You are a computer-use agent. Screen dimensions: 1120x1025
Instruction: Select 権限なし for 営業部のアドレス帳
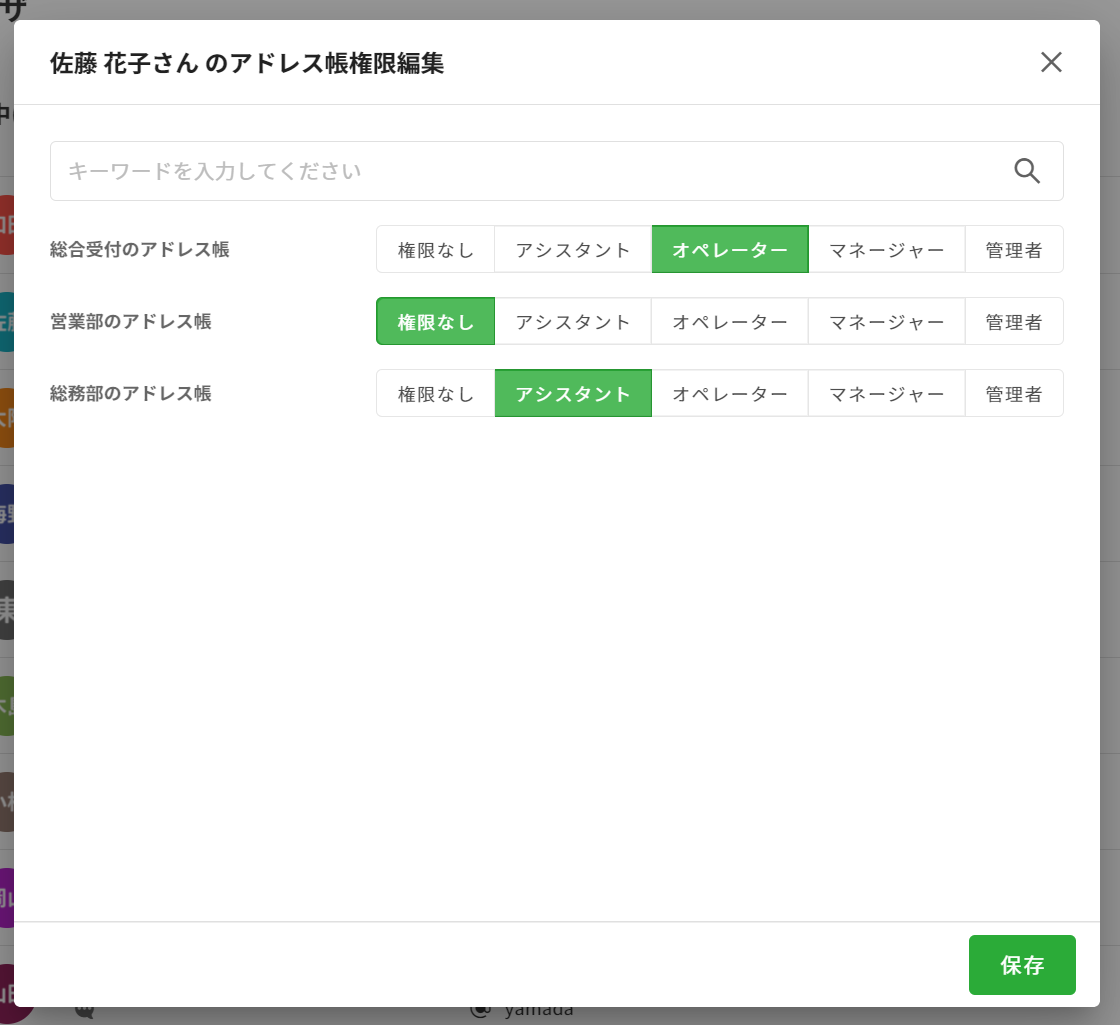[x=436, y=322]
